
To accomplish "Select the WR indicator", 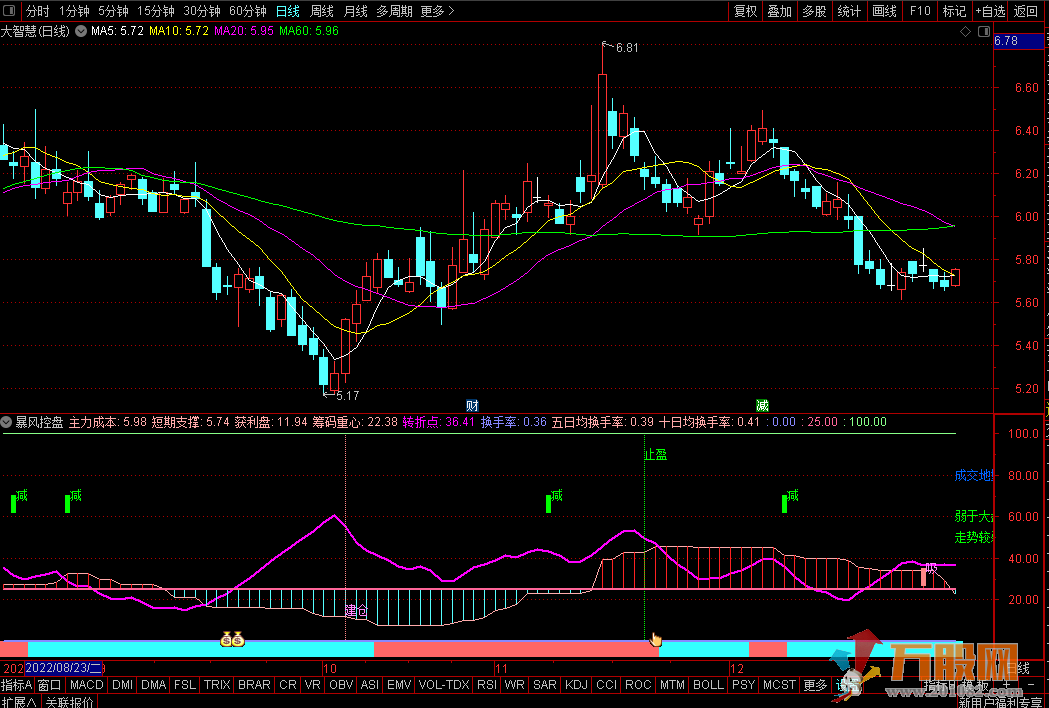I will 514,685.
